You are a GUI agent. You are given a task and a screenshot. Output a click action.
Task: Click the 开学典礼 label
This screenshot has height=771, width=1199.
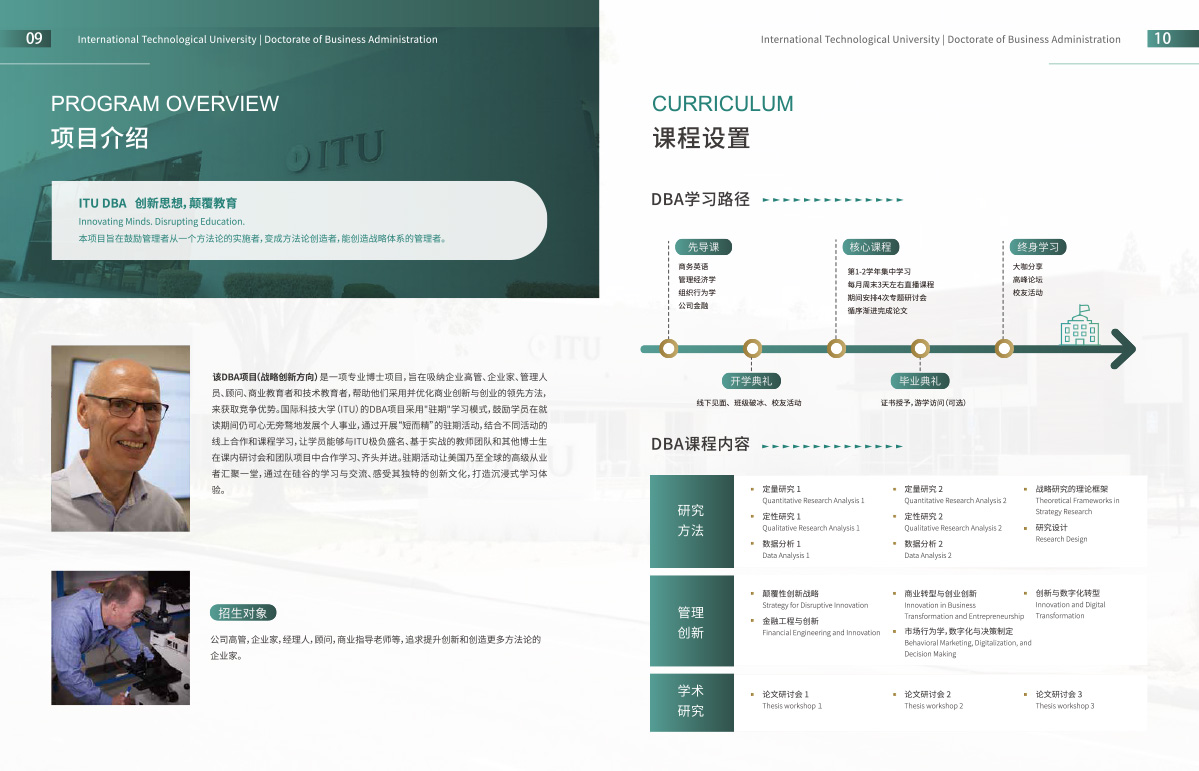click(752, 381)
